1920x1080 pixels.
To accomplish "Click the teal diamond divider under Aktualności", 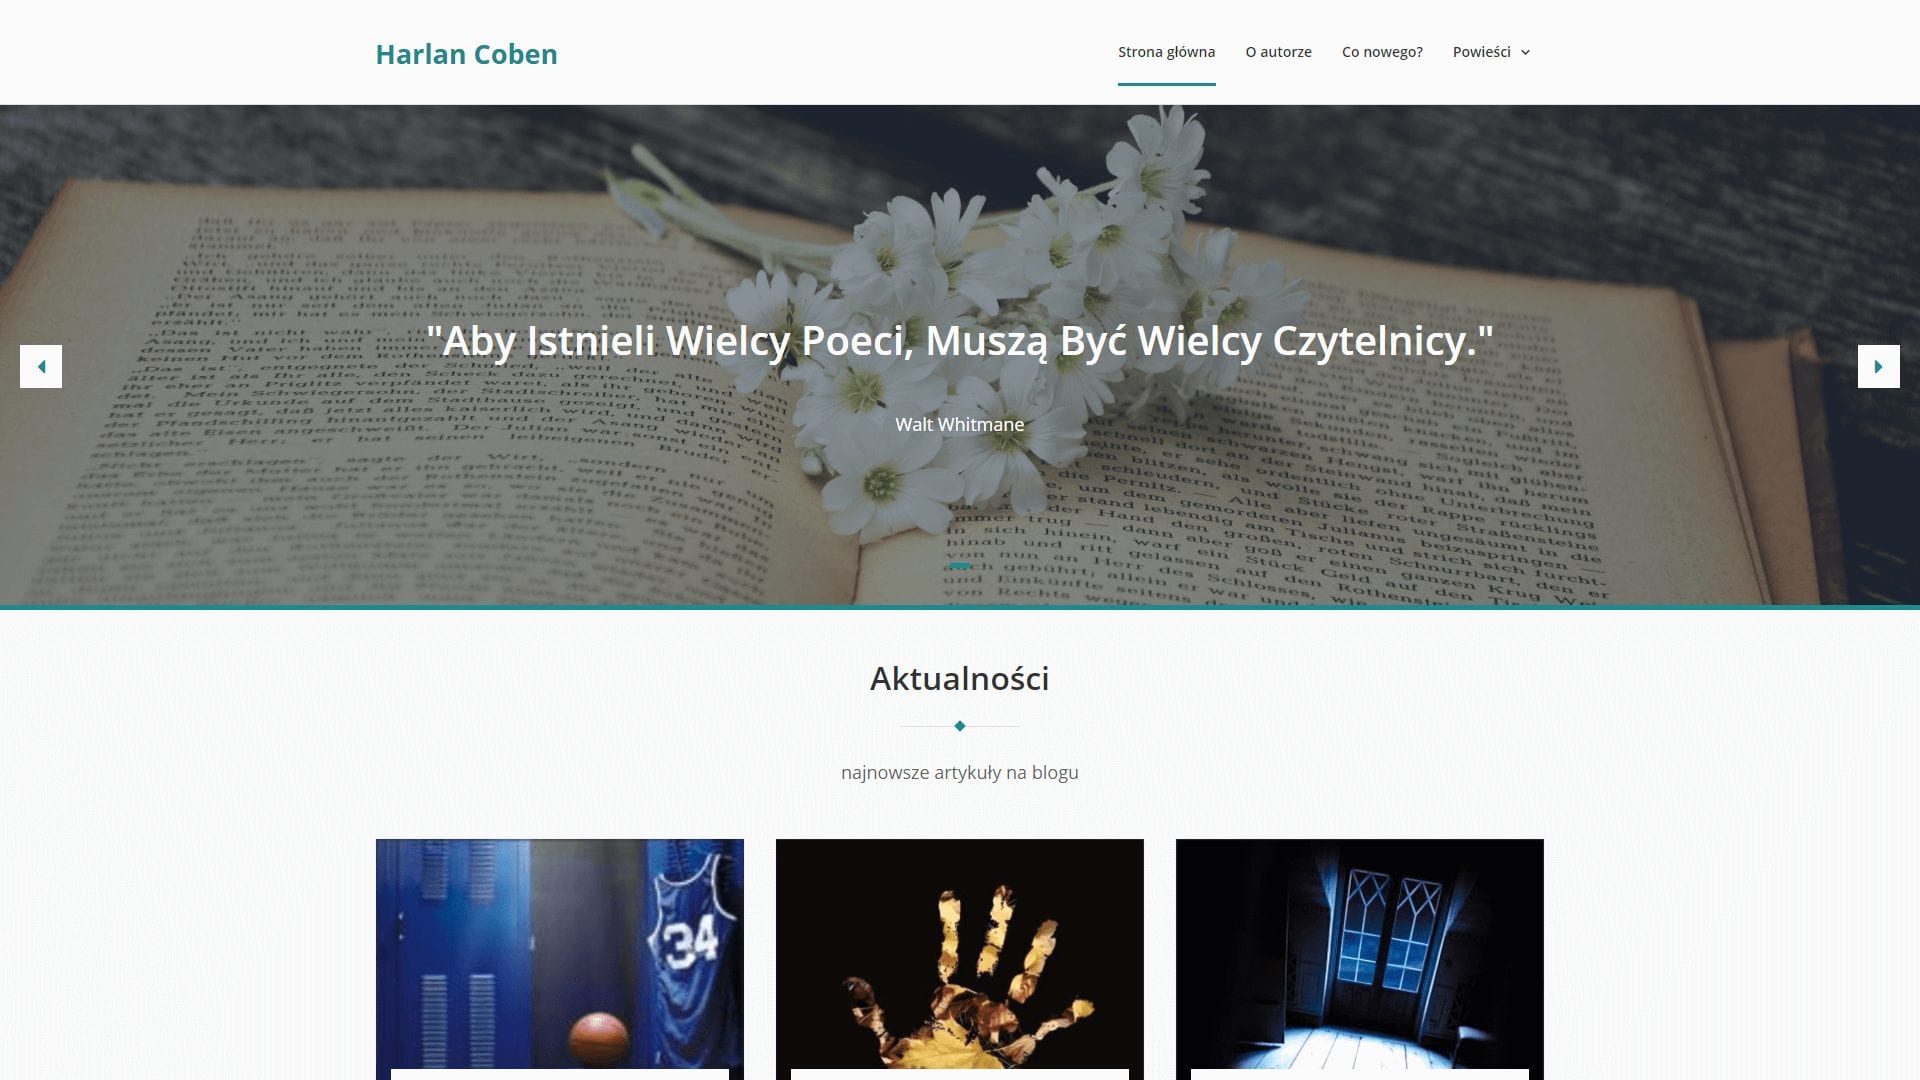I will click(x=960, y=726).
